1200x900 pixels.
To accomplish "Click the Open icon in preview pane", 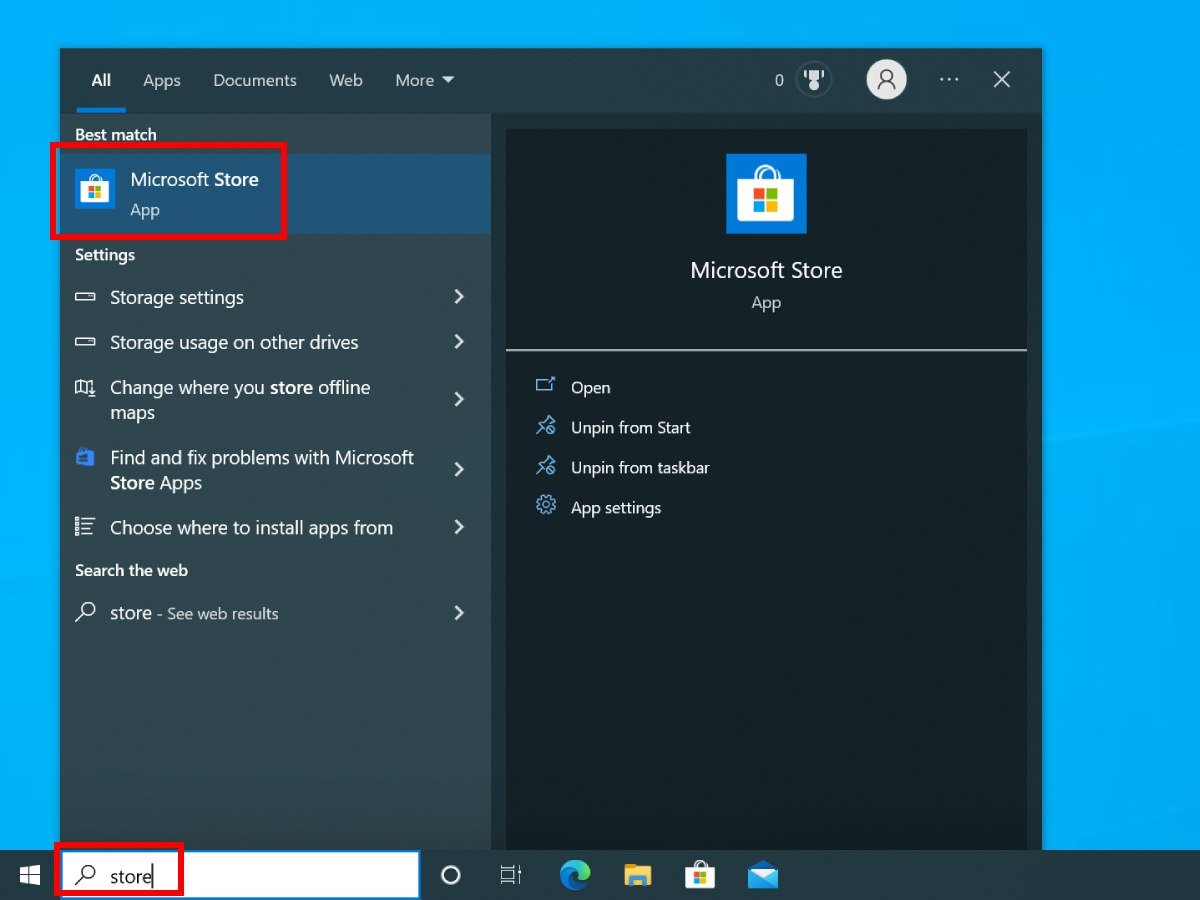I will [545, 386].
